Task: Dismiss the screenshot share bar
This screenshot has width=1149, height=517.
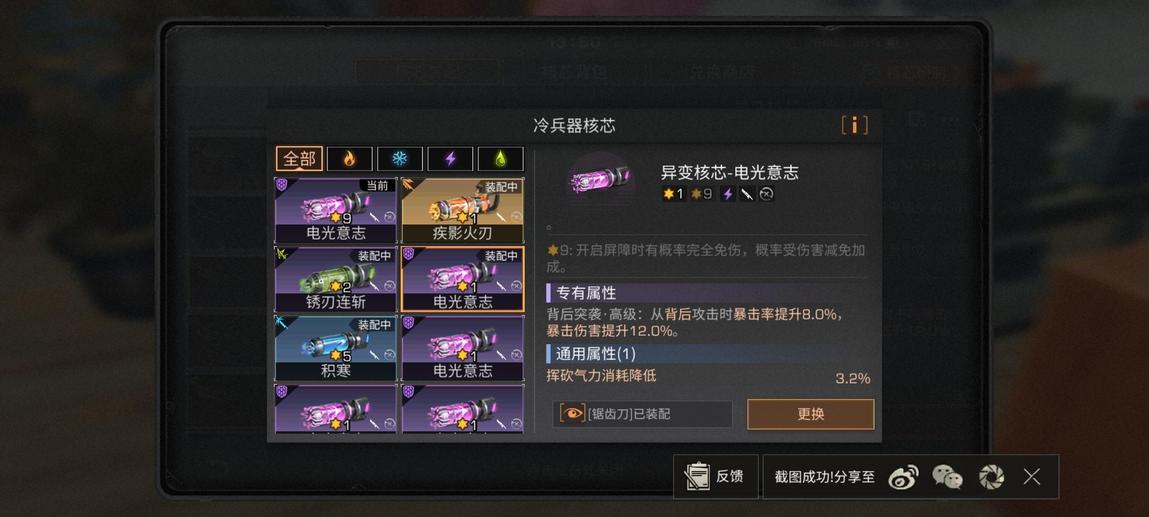Action: coord(1032,477)
